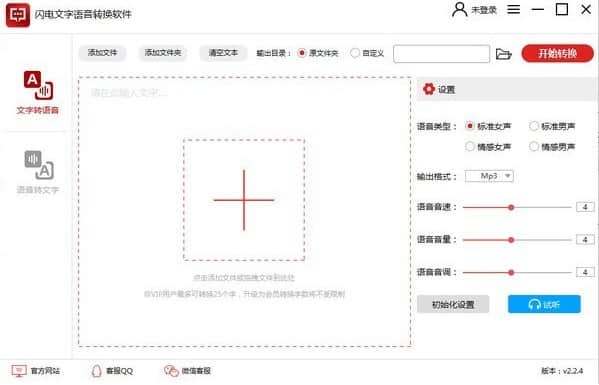Click the text input area placeholder
The height and width of the screenshot is (385, 599).
[129, 93]
